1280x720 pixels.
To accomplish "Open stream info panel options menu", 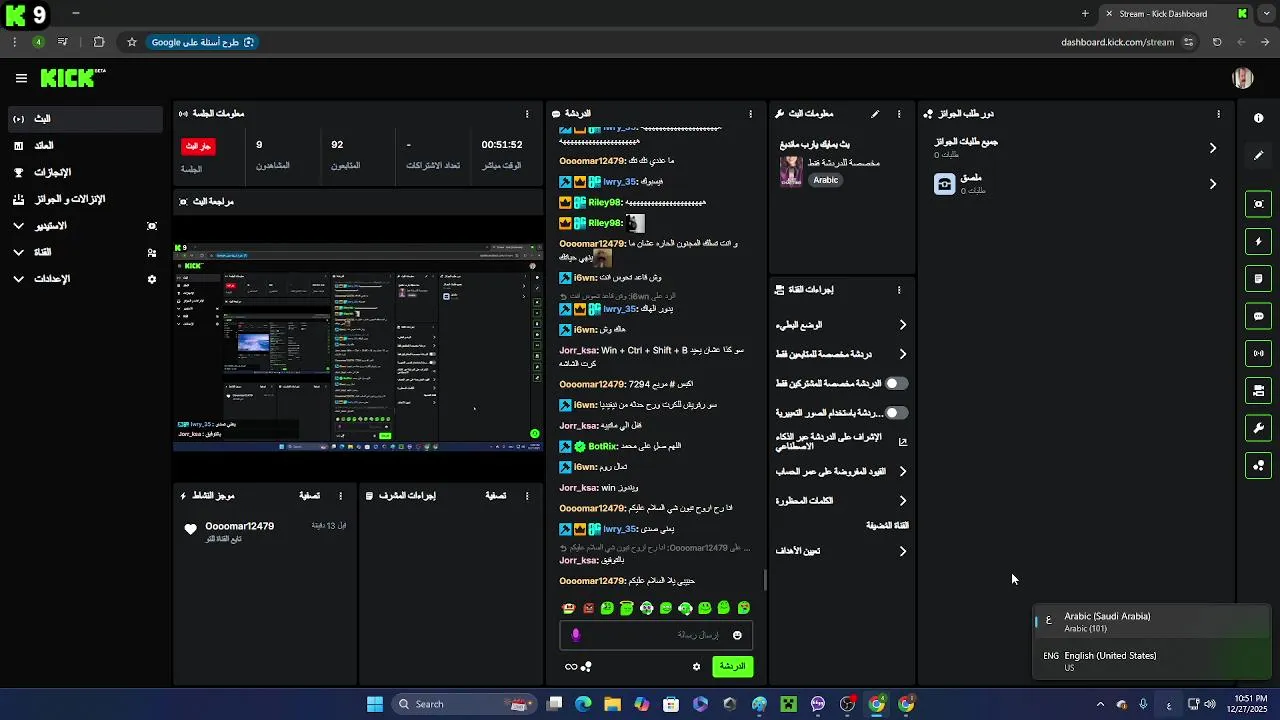I will point(899,114).
